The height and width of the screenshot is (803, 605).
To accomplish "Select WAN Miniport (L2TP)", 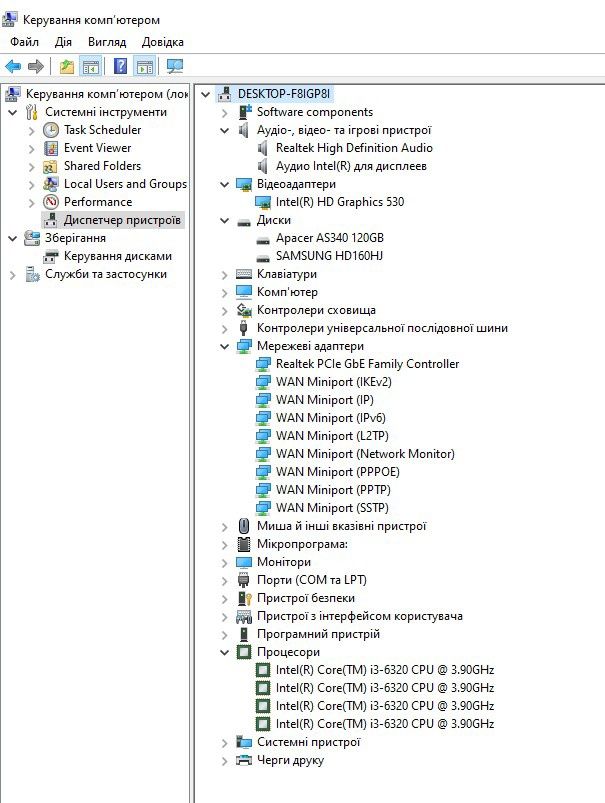I will point(332,436).
